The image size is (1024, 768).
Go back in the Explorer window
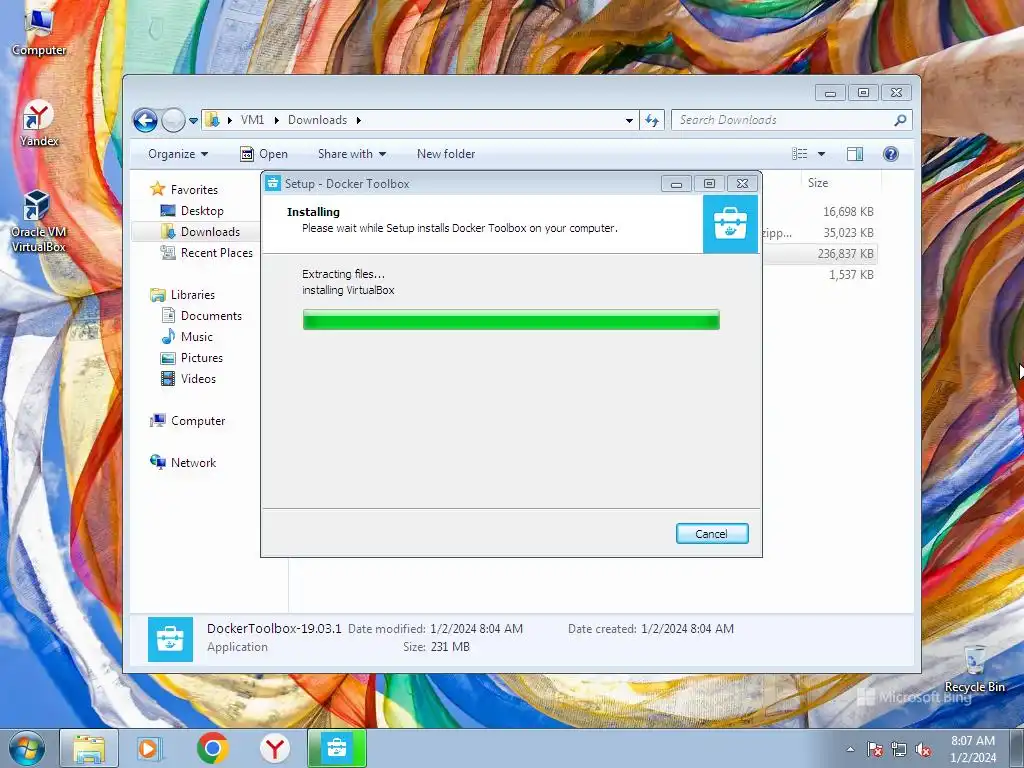coord(145,120)
